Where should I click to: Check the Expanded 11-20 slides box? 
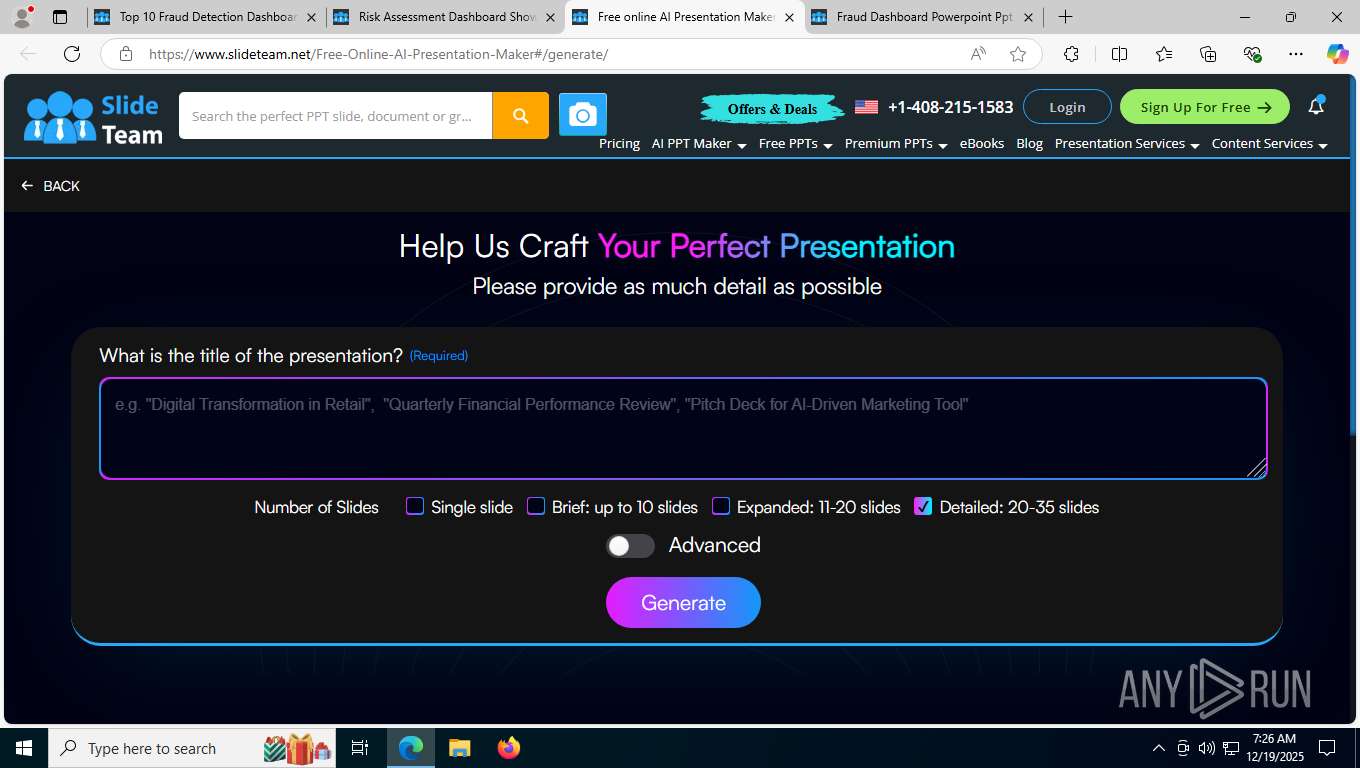pyautogui.click(x=721, y=506)
